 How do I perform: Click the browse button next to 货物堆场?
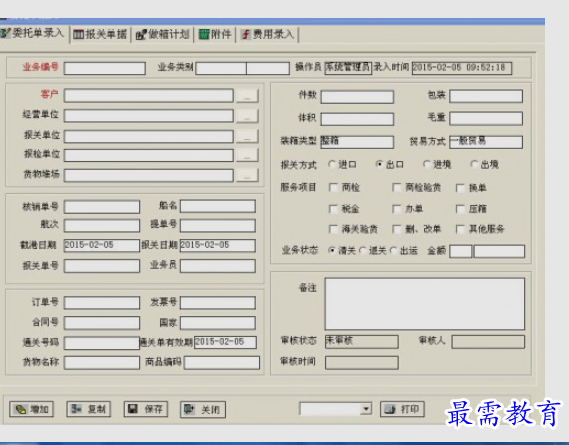pyautogui.click(x=247, y=175)
